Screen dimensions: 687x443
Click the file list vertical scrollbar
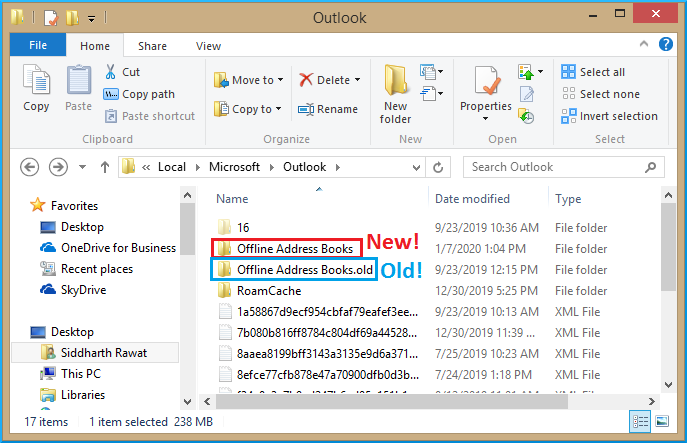click(x=669, y=247)
